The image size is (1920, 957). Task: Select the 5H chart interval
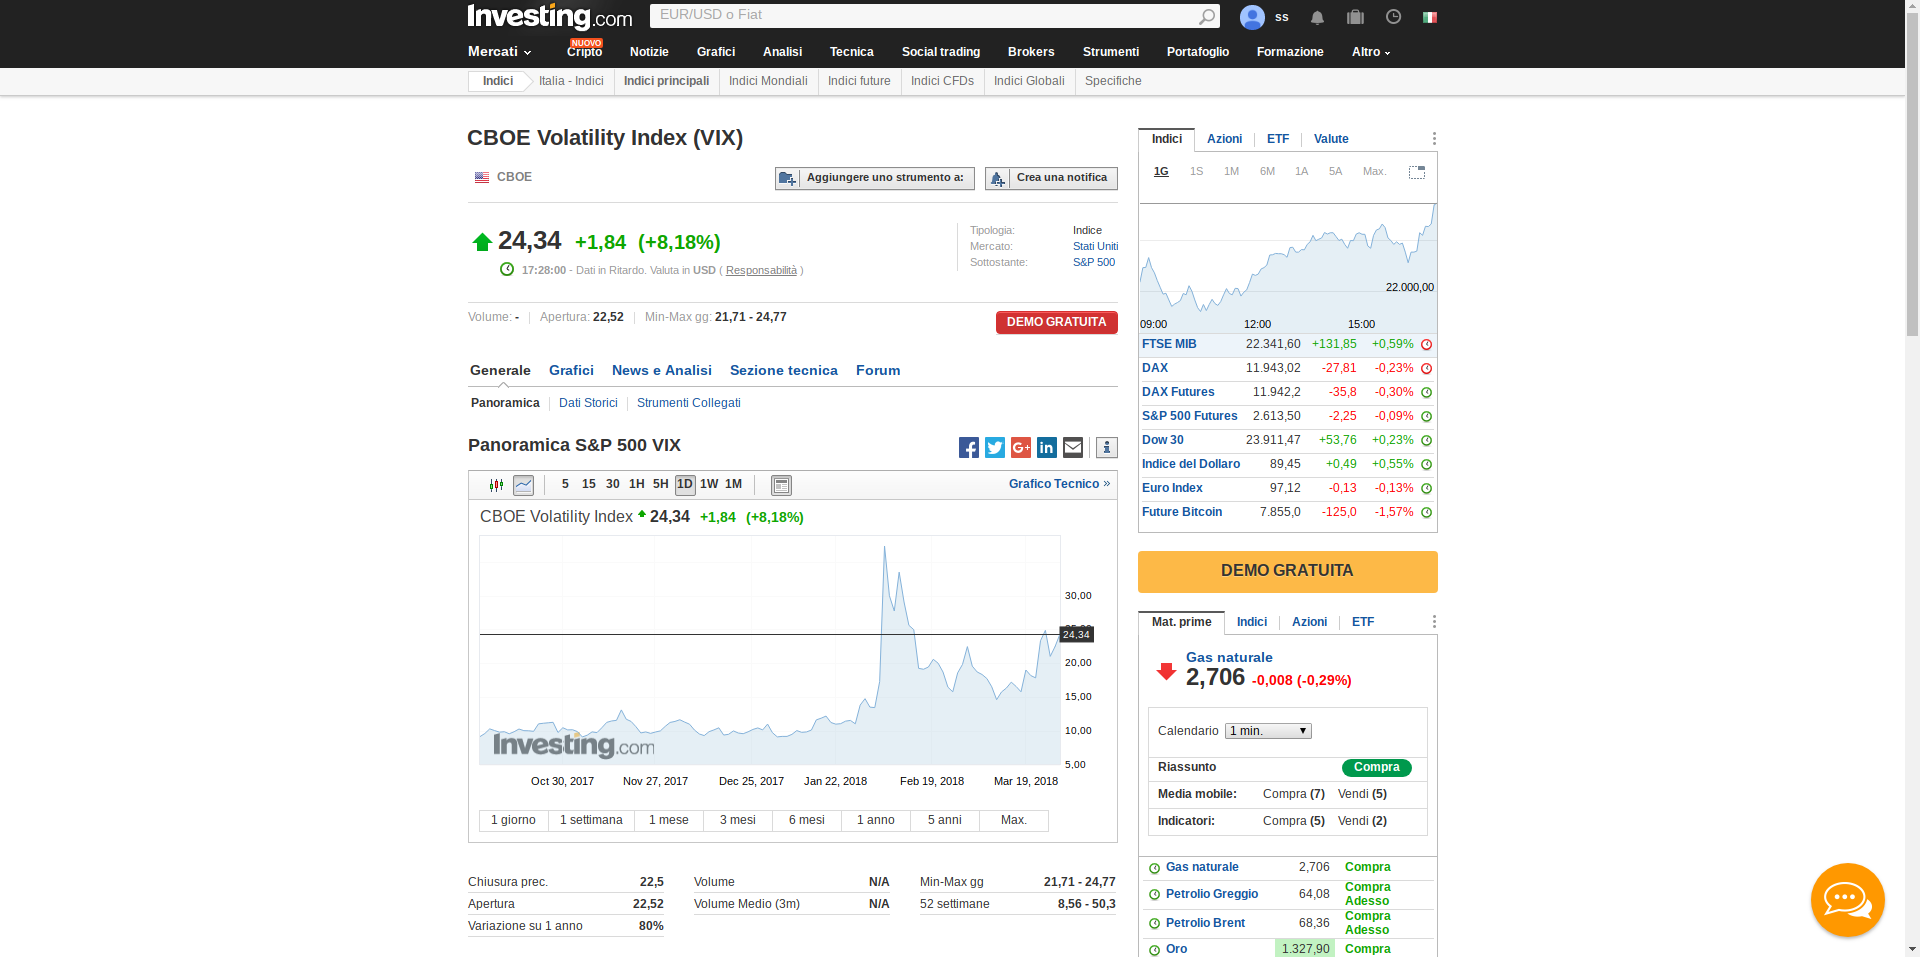click(x=661, y=484)
